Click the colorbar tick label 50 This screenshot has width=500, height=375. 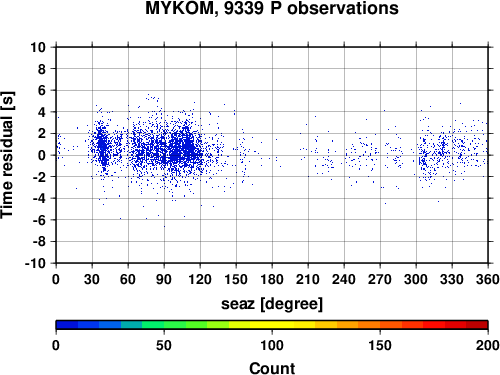click(164, 345)
